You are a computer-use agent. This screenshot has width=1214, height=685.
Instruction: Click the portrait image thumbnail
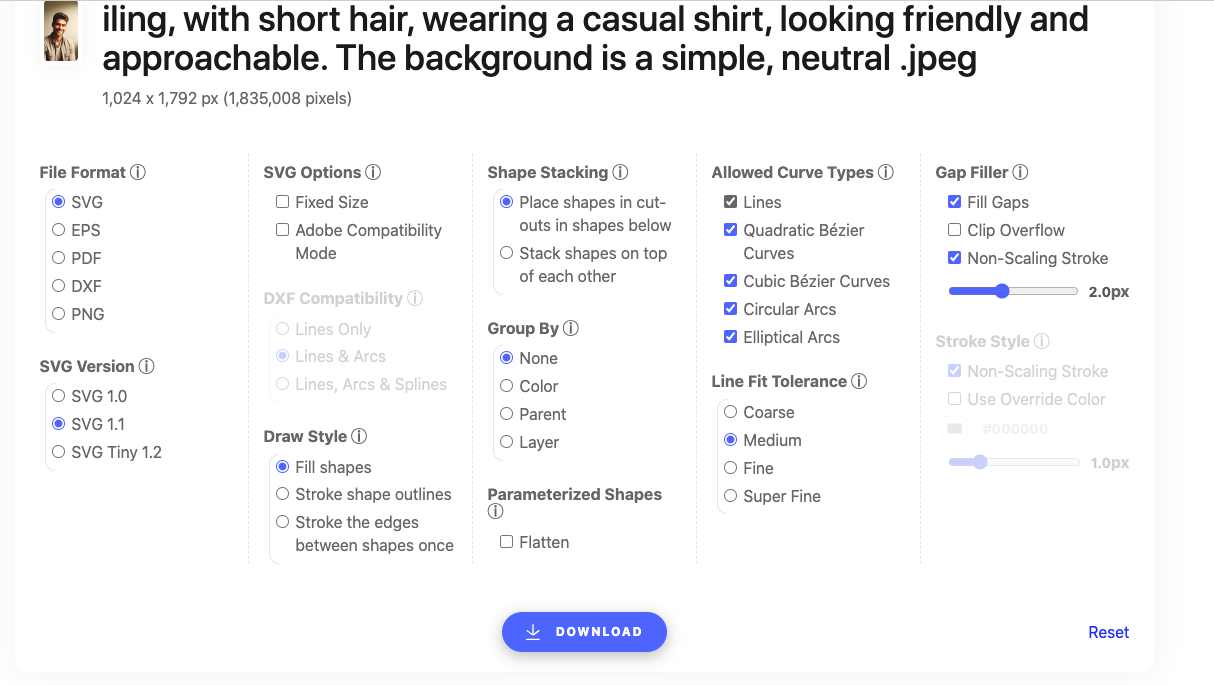(x=60, y=31)
